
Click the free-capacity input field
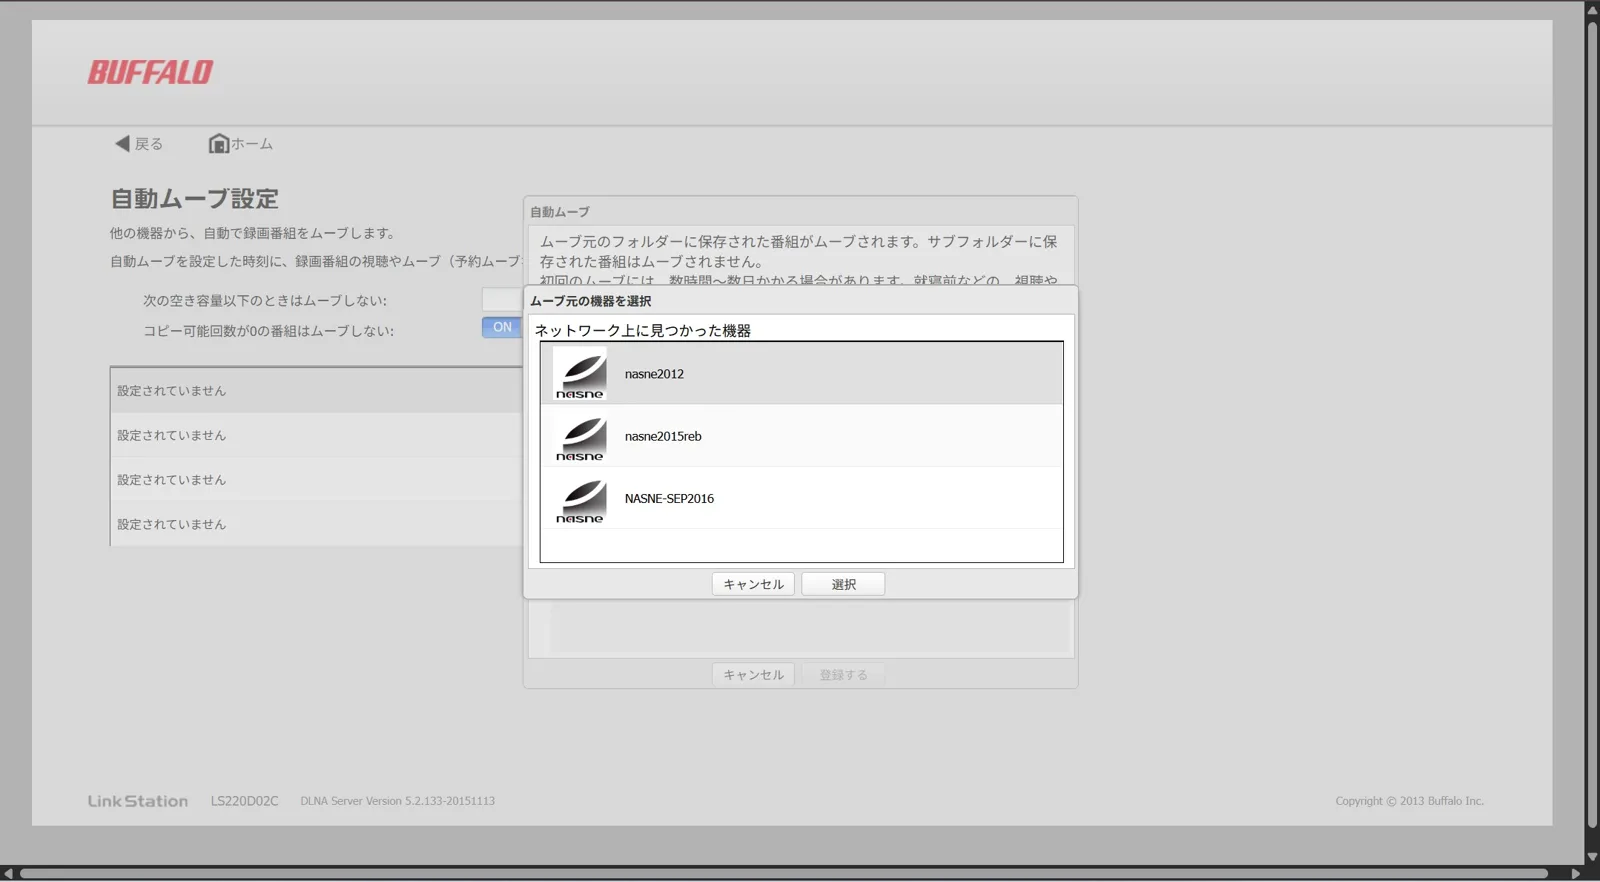502,299
